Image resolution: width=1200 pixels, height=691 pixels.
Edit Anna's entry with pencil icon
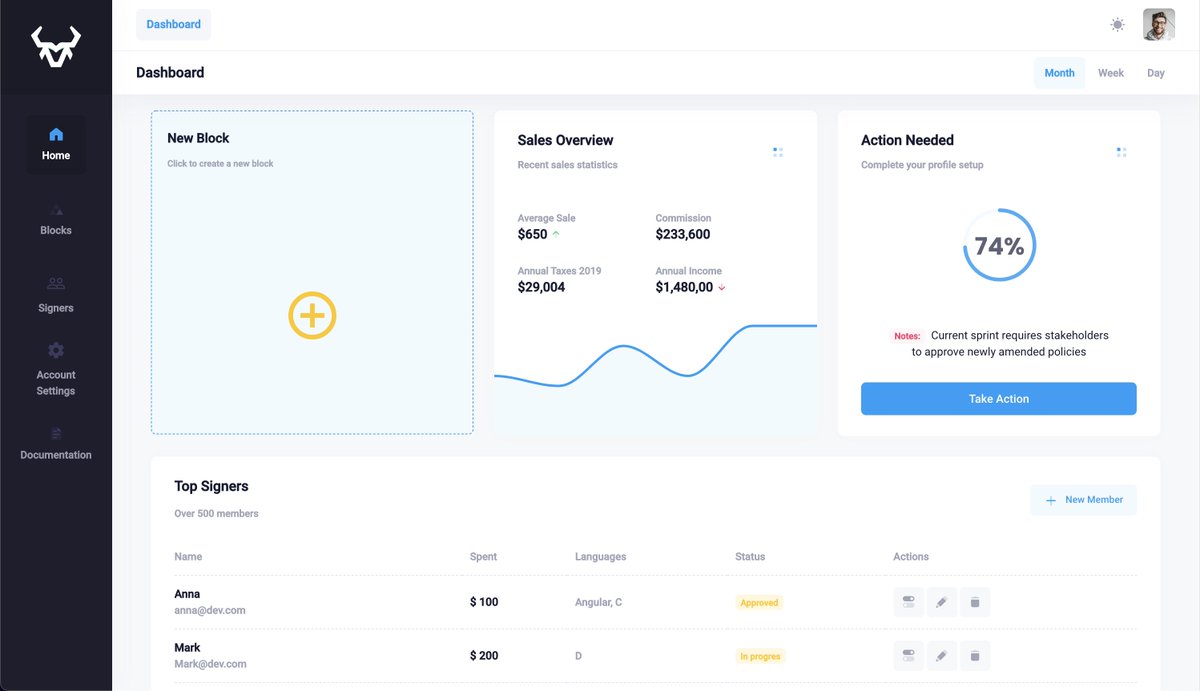pyautogui.click(x=942, y=602)
